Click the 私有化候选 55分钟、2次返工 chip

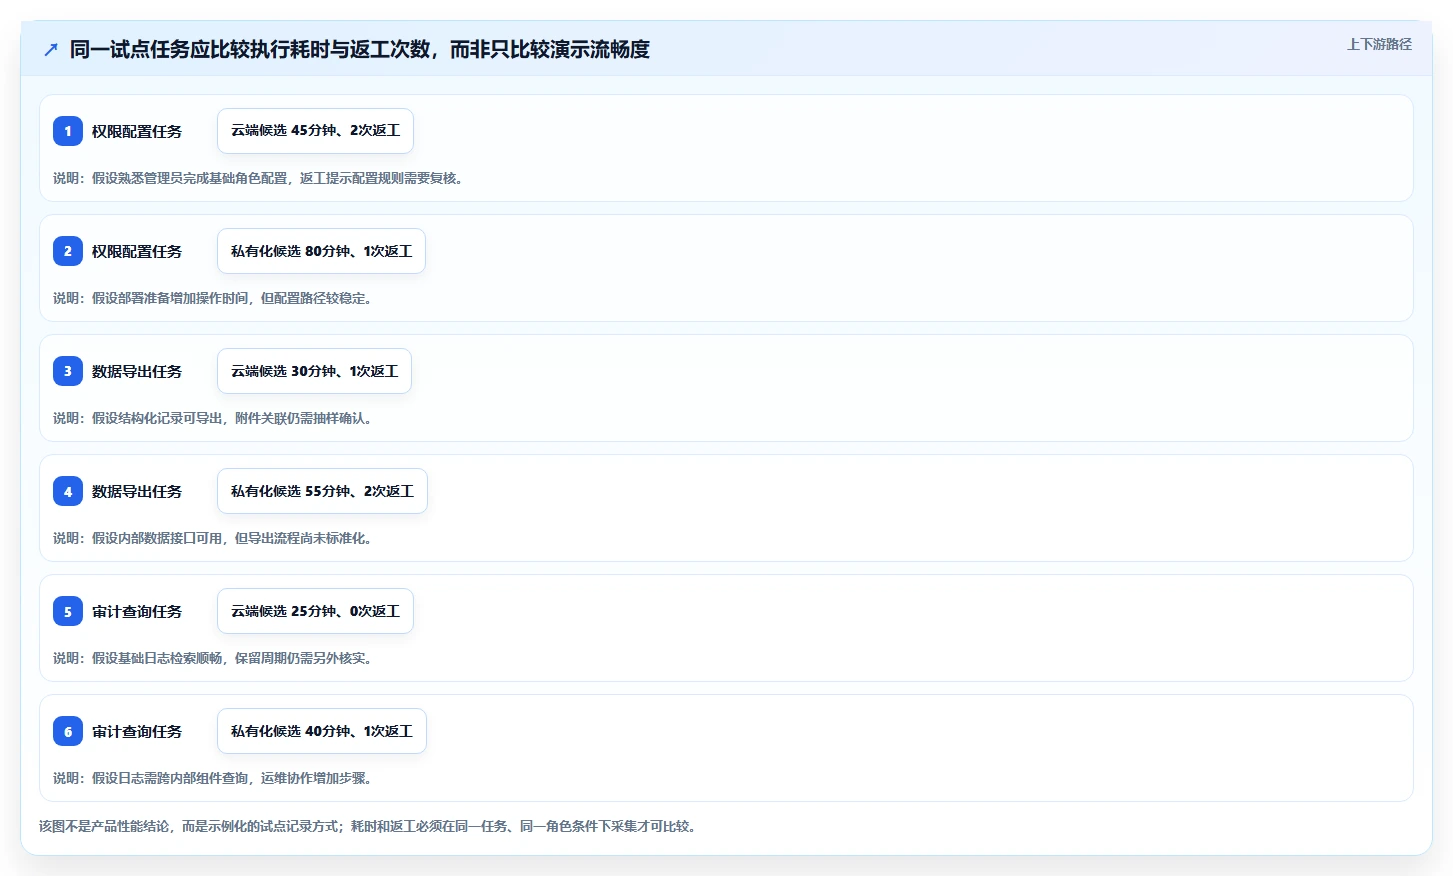click(322, 491)
